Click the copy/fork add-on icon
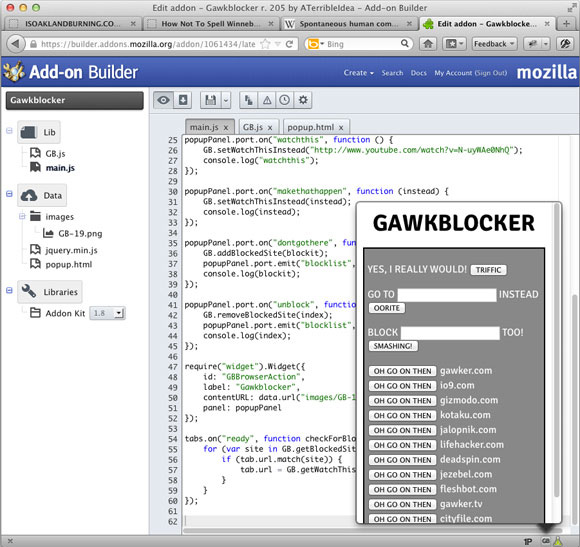 coord(249,100)
